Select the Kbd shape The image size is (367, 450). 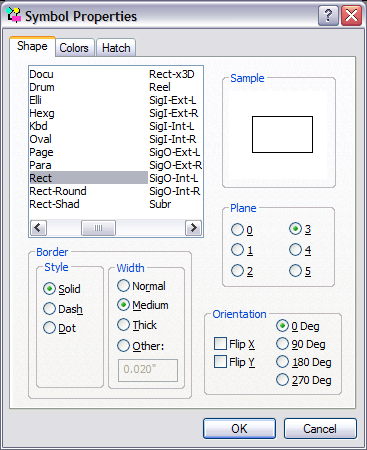[x=39, y=126]
